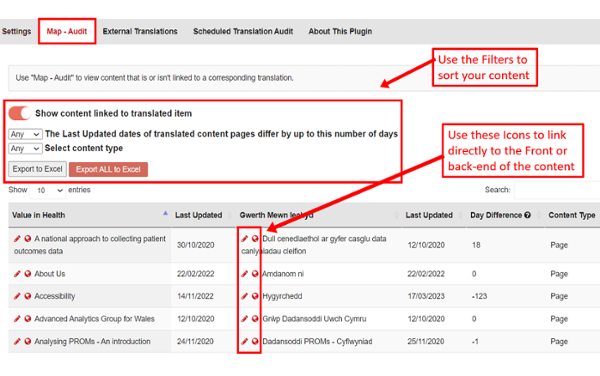Click into the Search input field

click(557, 190)
